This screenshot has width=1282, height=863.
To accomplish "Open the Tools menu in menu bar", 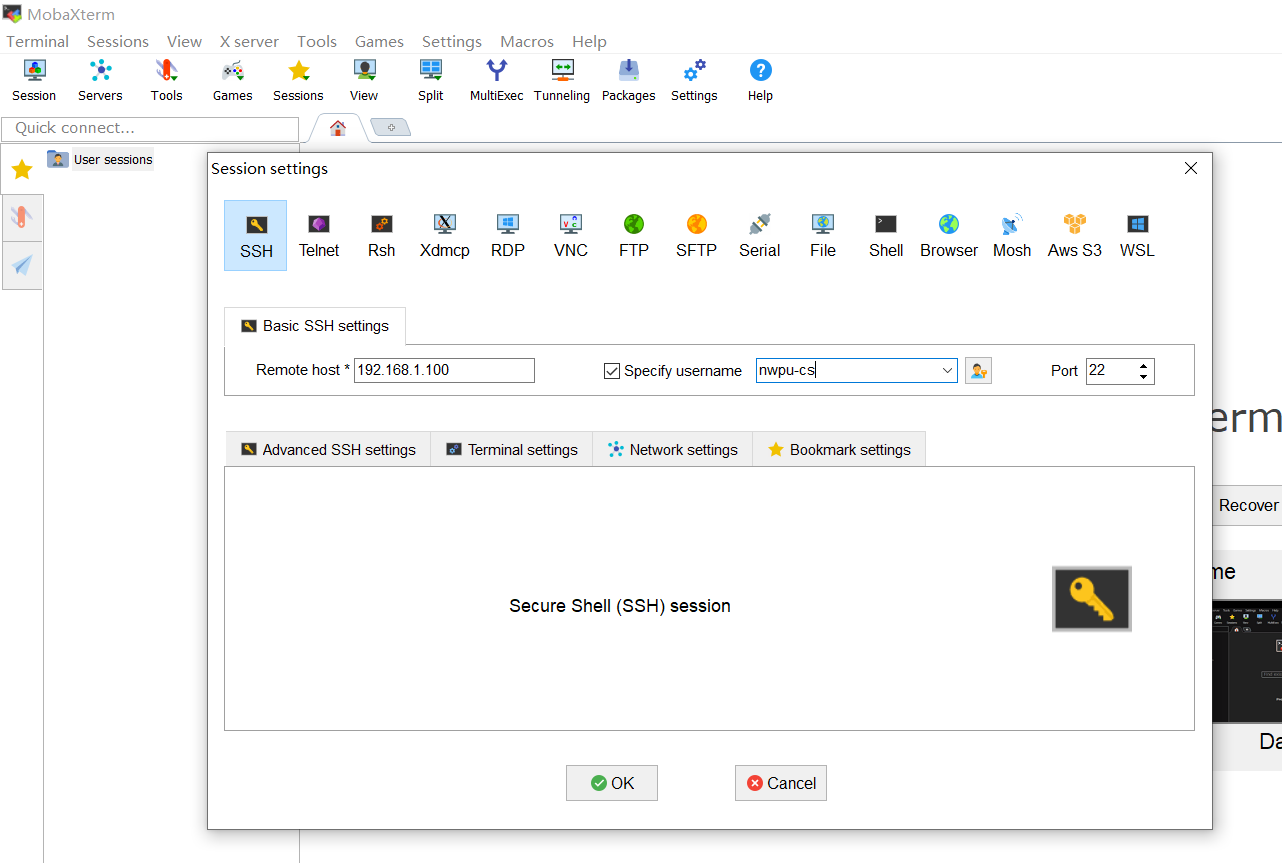I will pos(317,41).
